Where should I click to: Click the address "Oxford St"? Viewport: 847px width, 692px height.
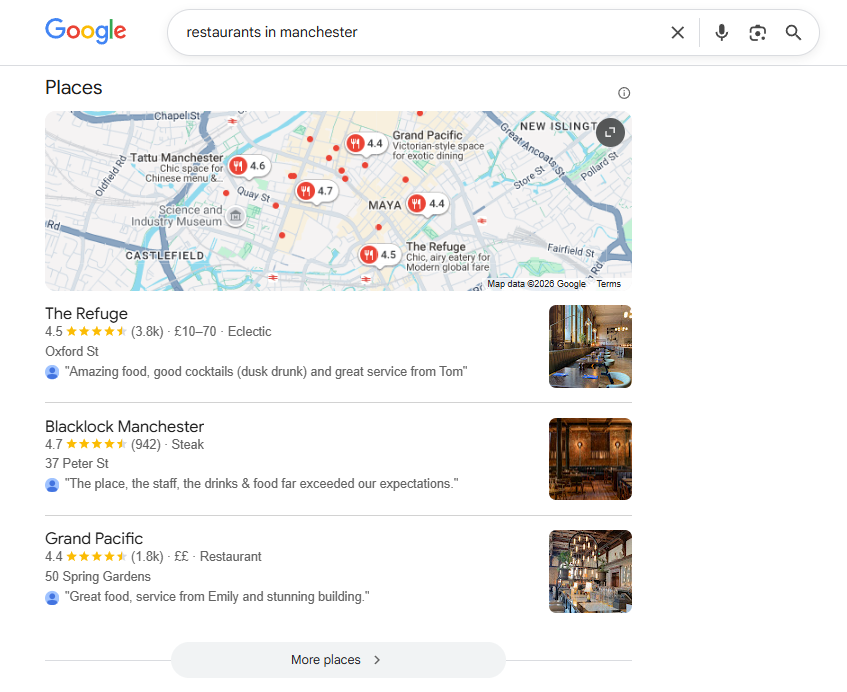point(72,351)
